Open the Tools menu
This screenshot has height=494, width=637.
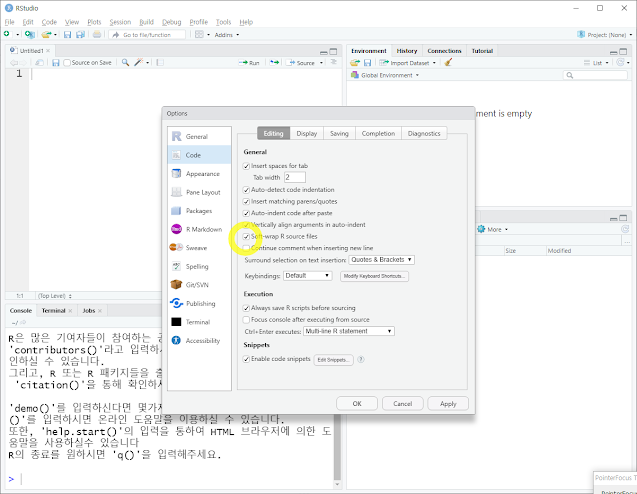223,22
